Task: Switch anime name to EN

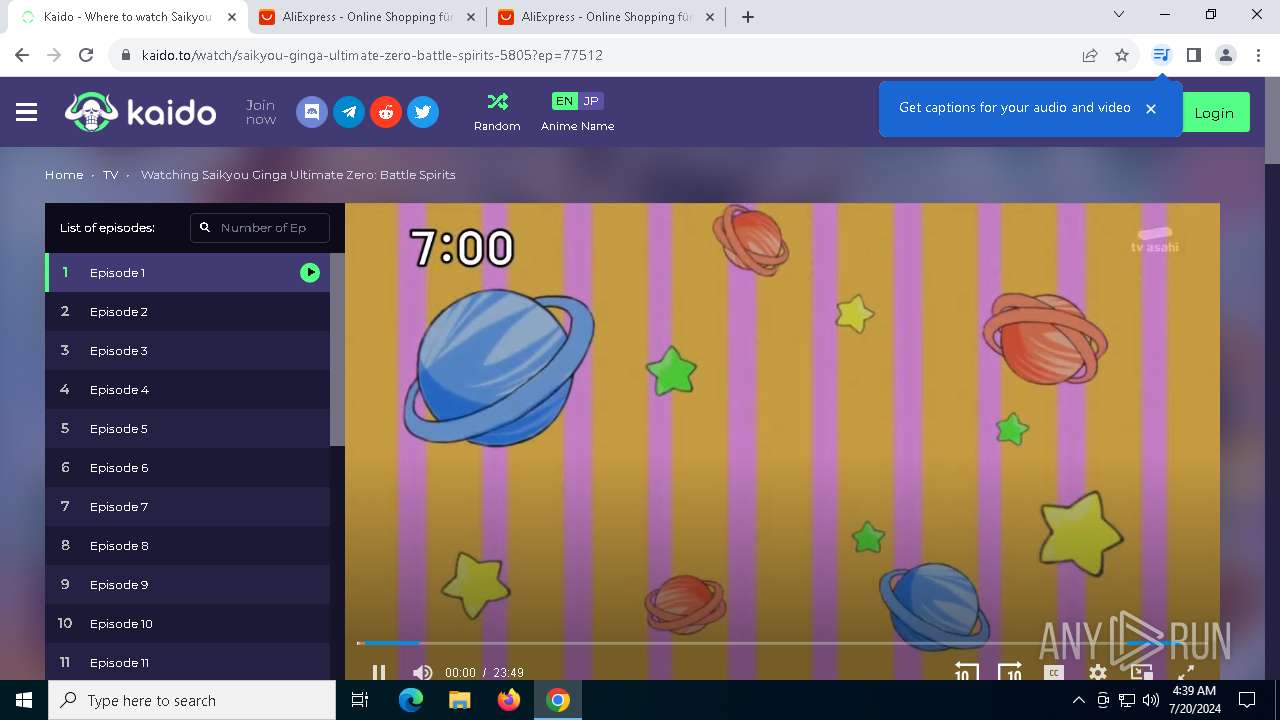Action: click(x=565, y=101)
